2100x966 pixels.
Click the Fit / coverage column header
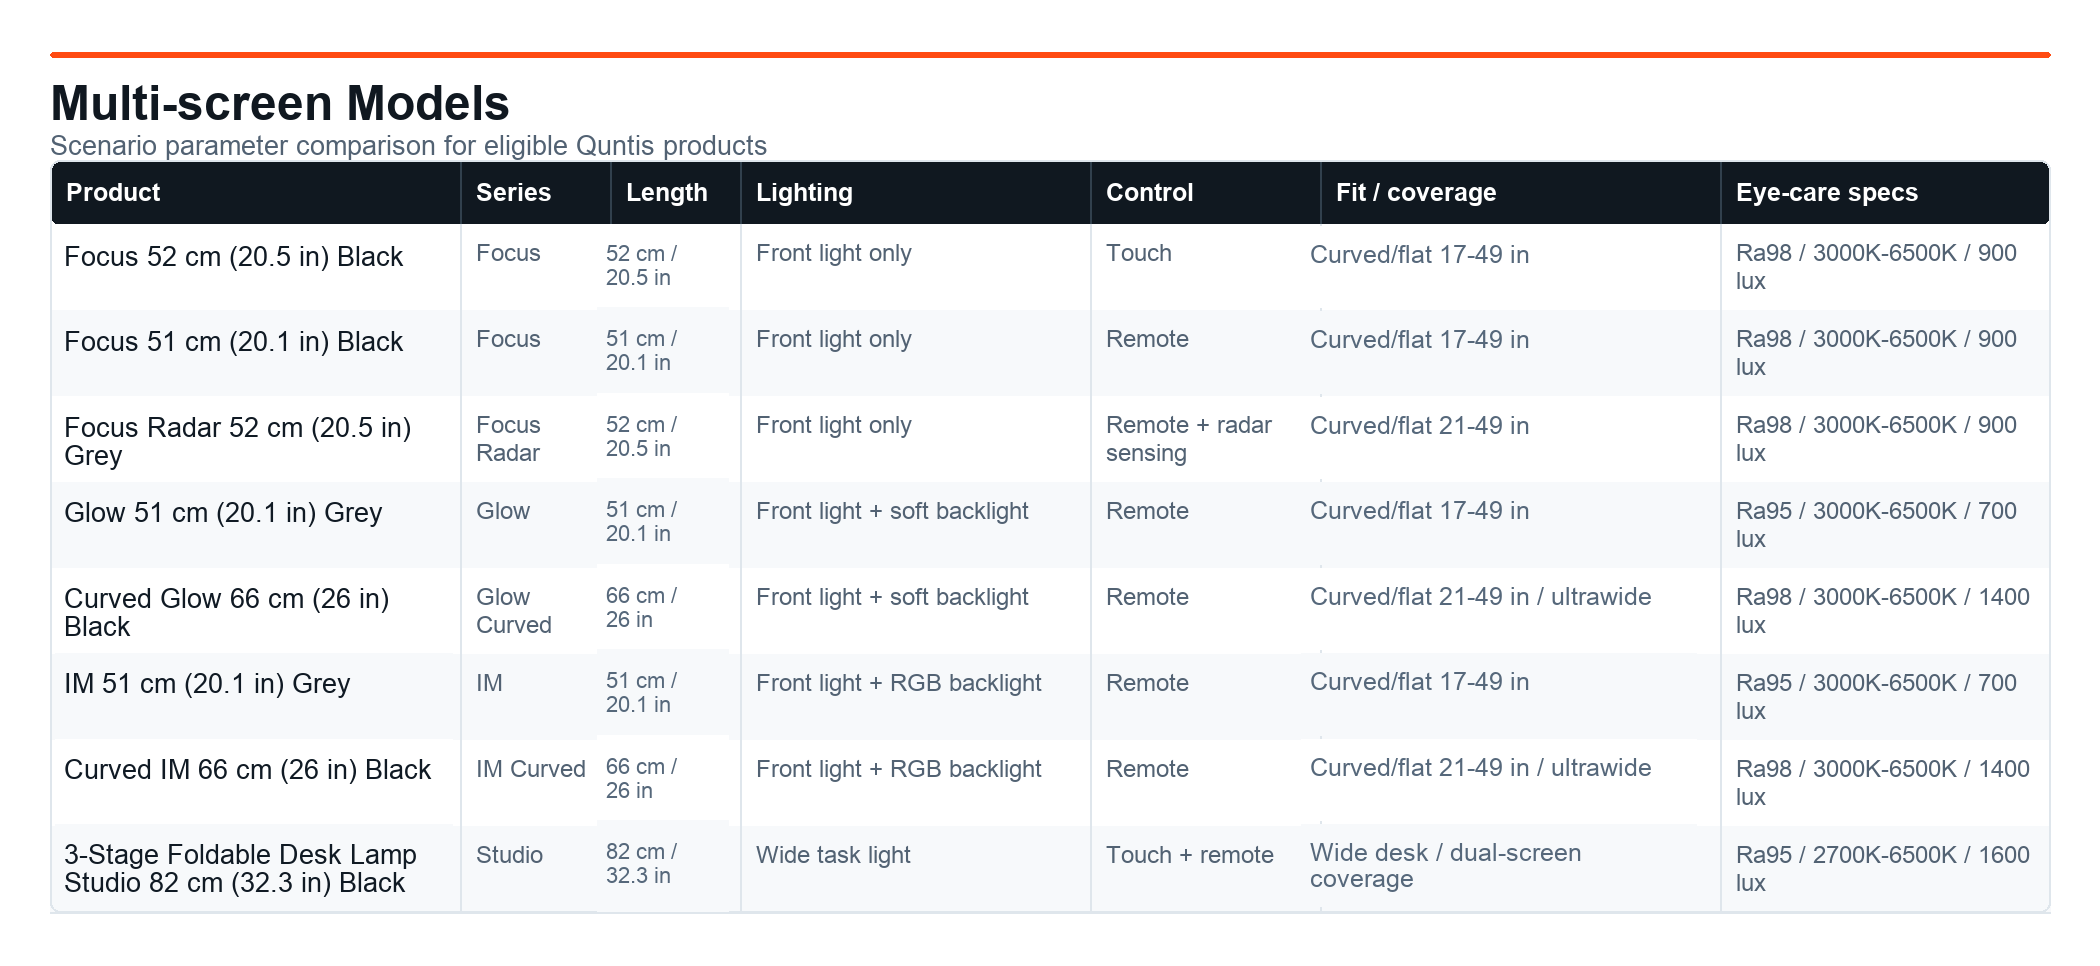point(1521,193)
